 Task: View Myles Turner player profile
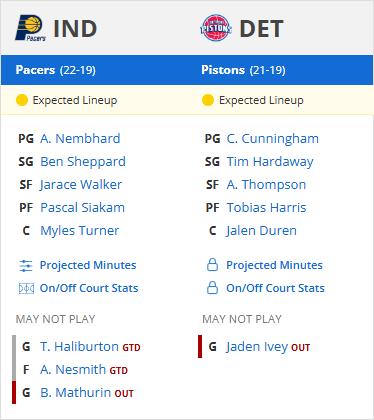pyautogui.click(x=80, y=231)
